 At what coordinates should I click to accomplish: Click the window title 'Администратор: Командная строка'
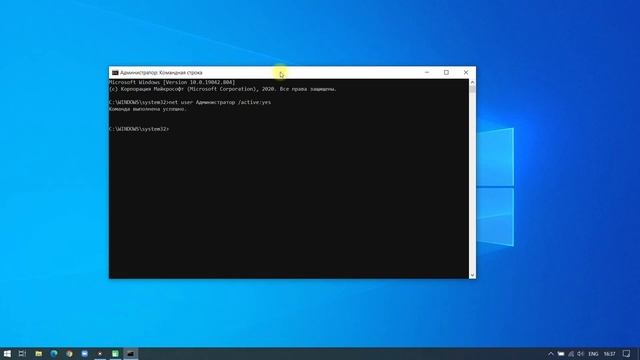pyautogui.click(x=161, y=73)
